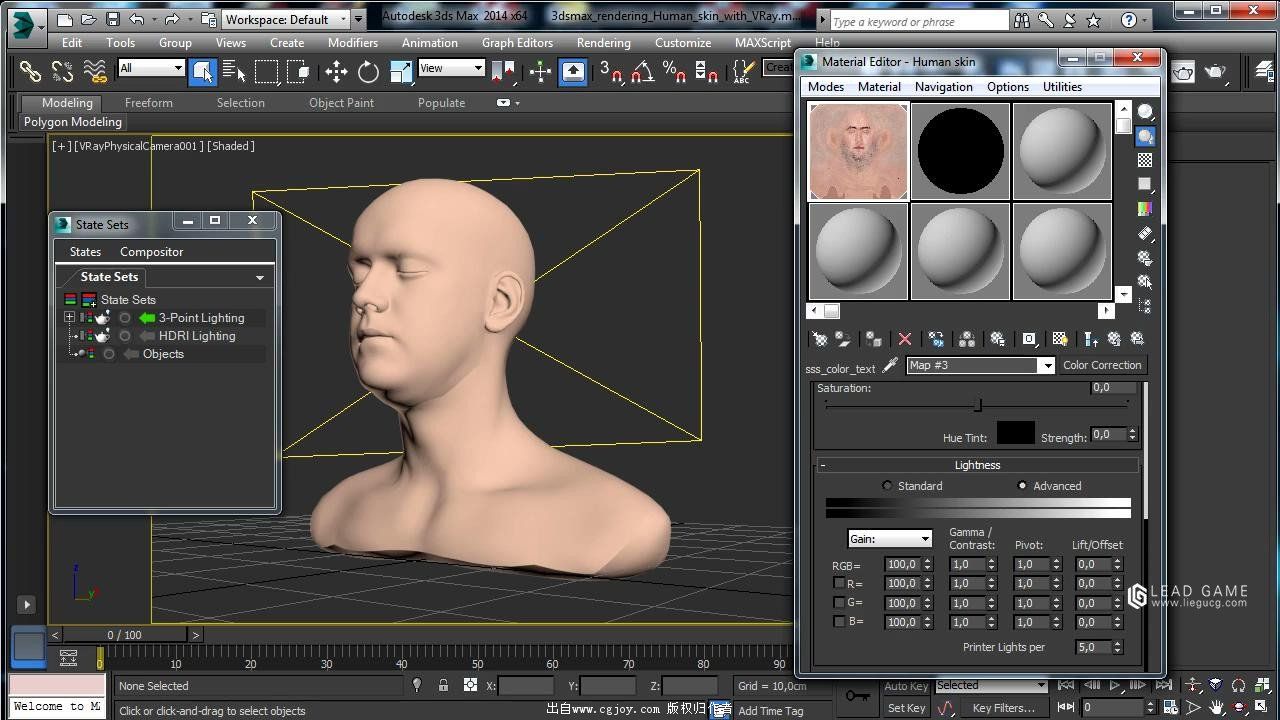Screen dimensions: 1280x720
Task: Toggle 3D Snaps icon
Action: click(x=611, y=71)
